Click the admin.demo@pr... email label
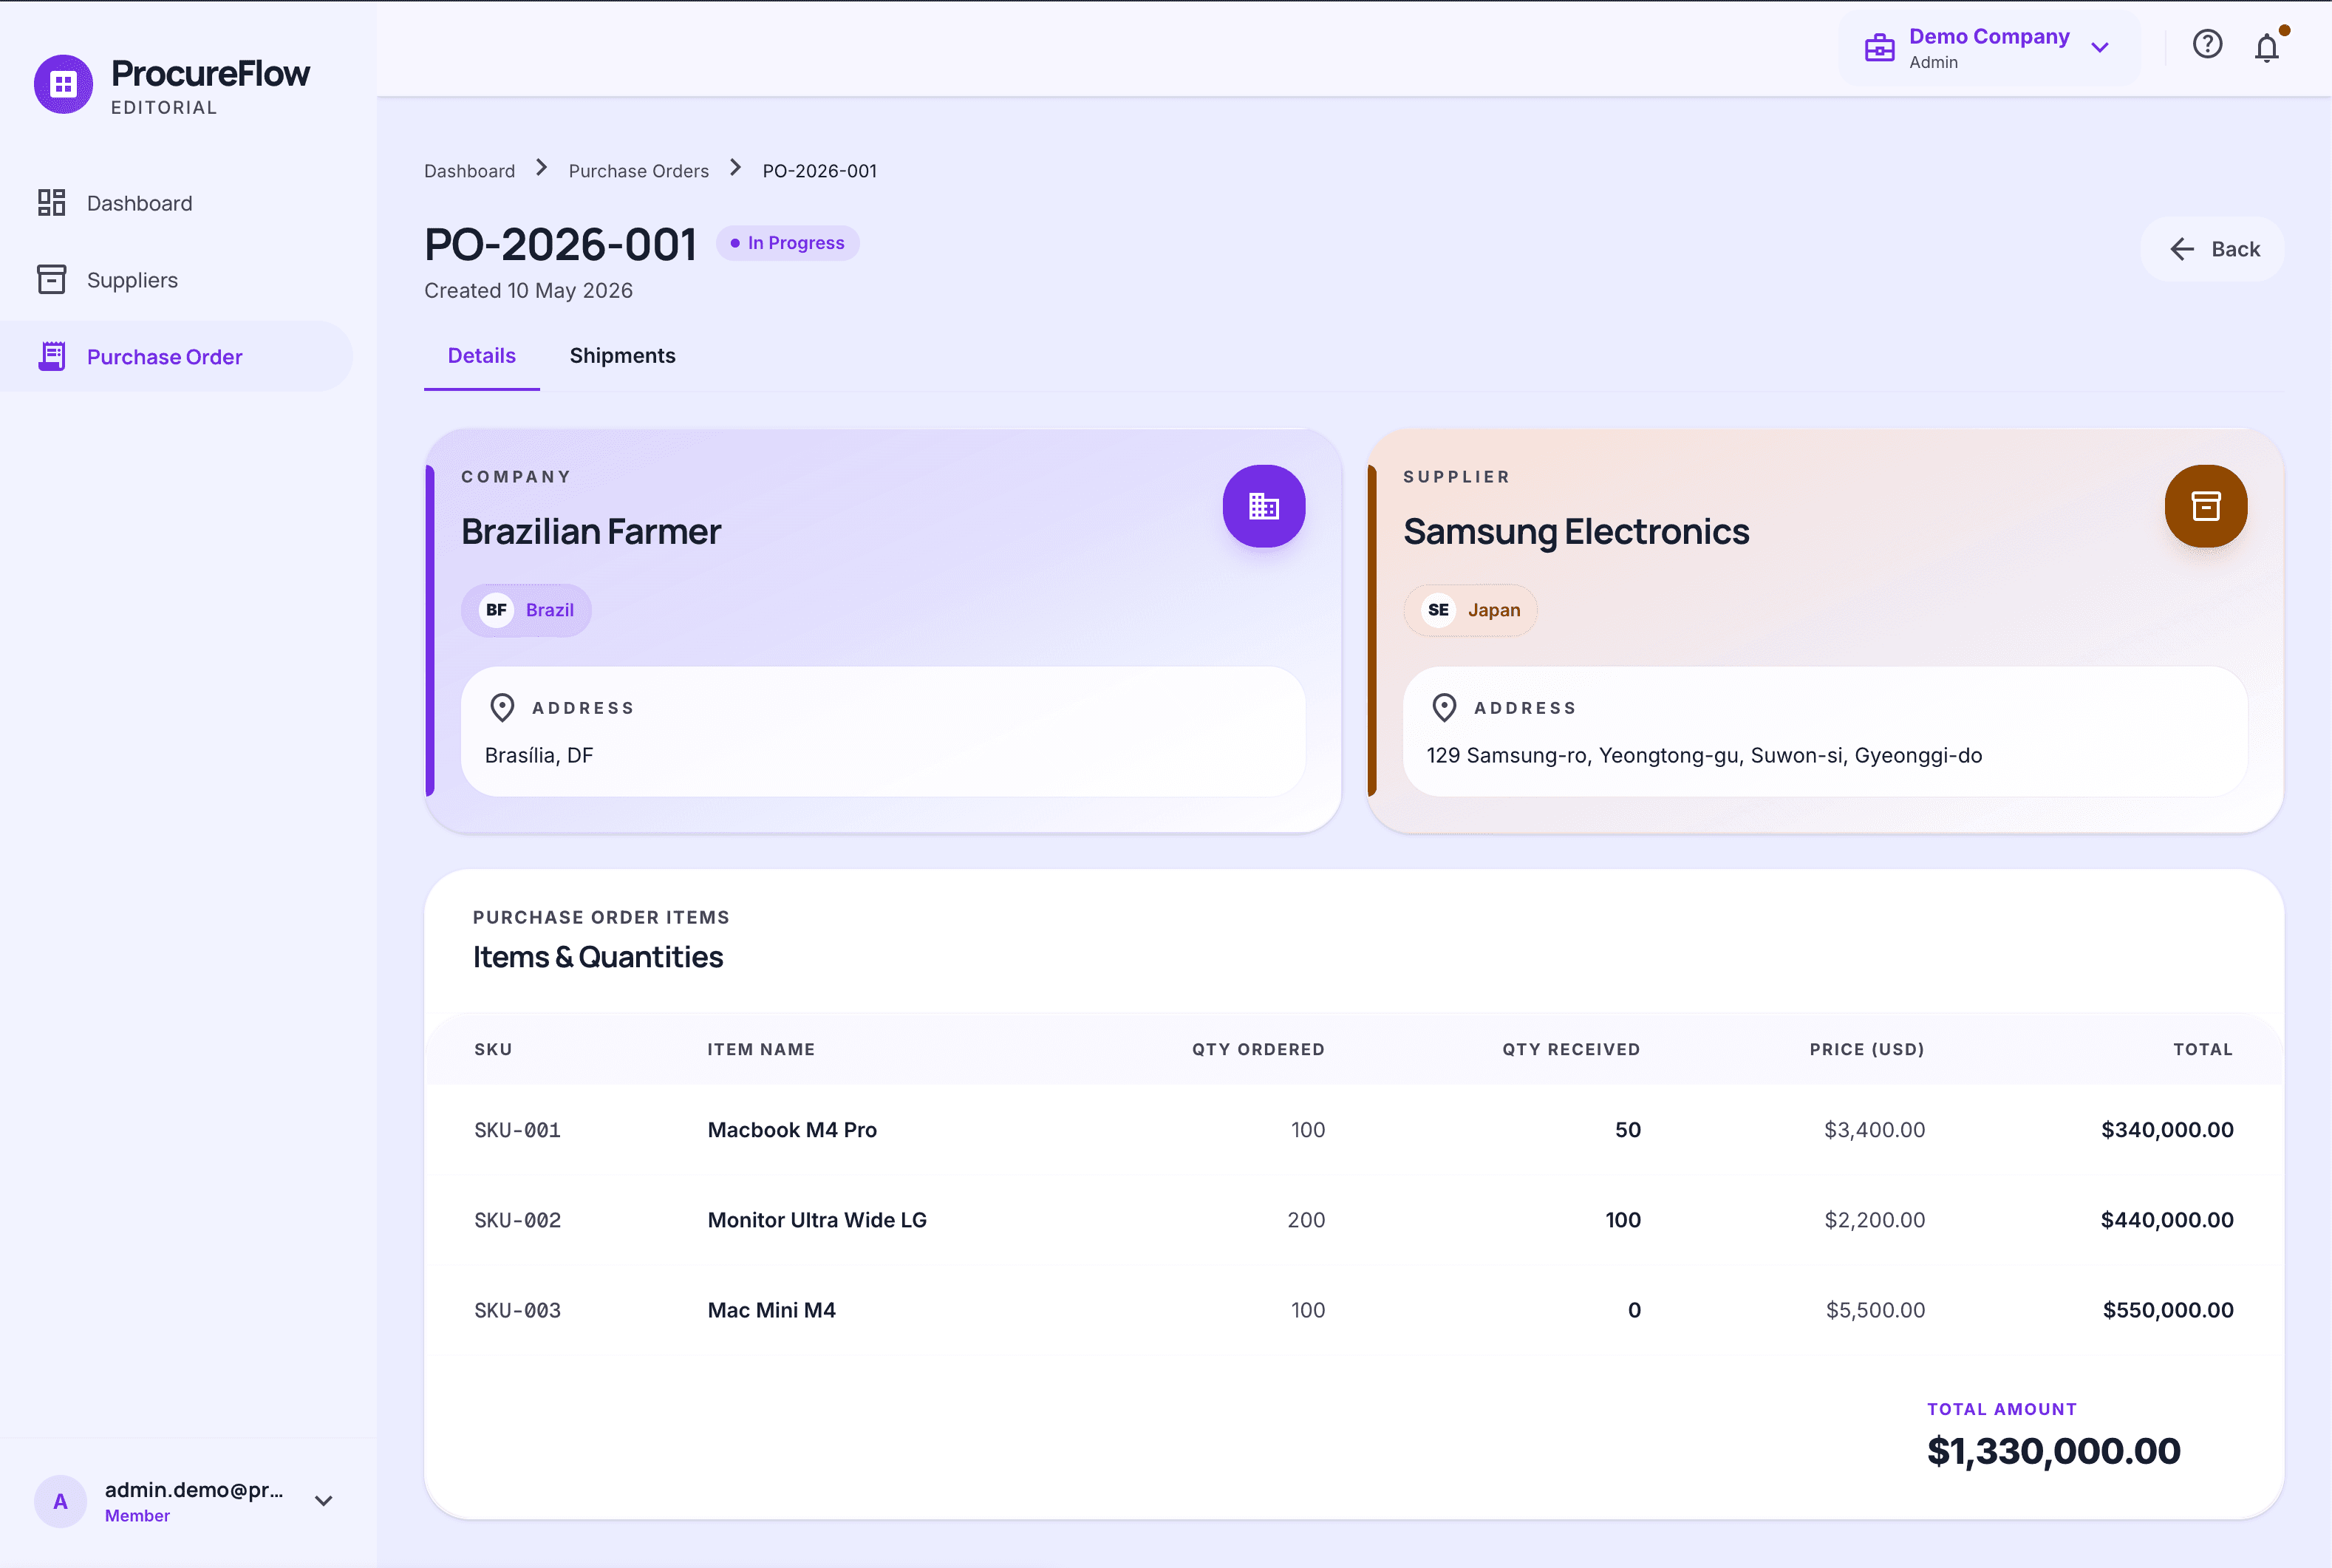The height and width of the screenshot is (1568, 2332). pyautogui.click(x=194, y=1490)
